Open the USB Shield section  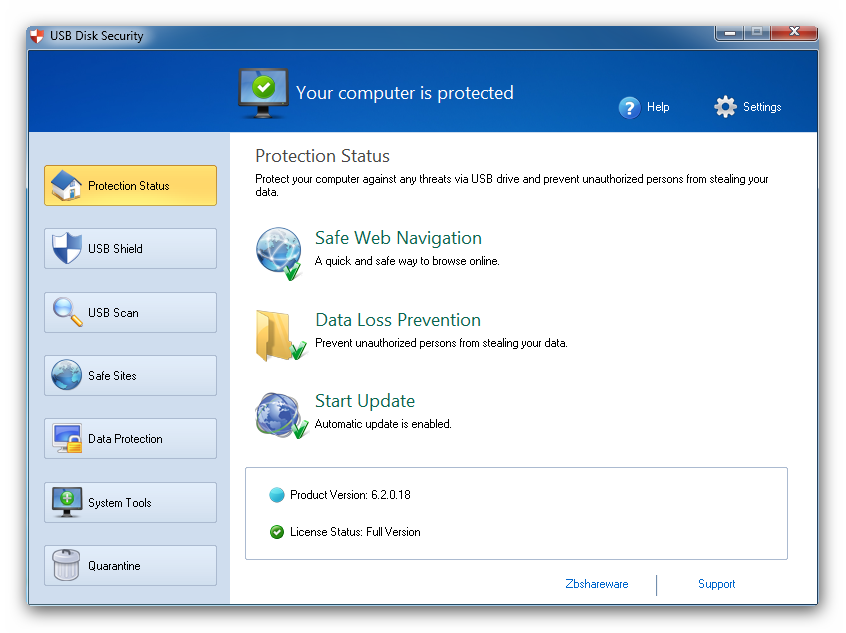131,249
